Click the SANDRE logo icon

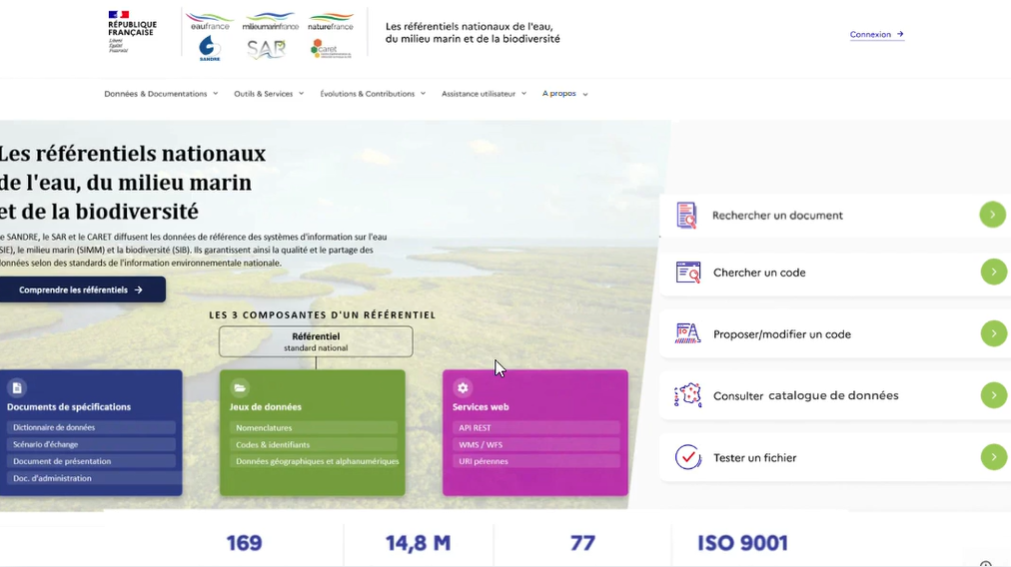tap(210, 48)
